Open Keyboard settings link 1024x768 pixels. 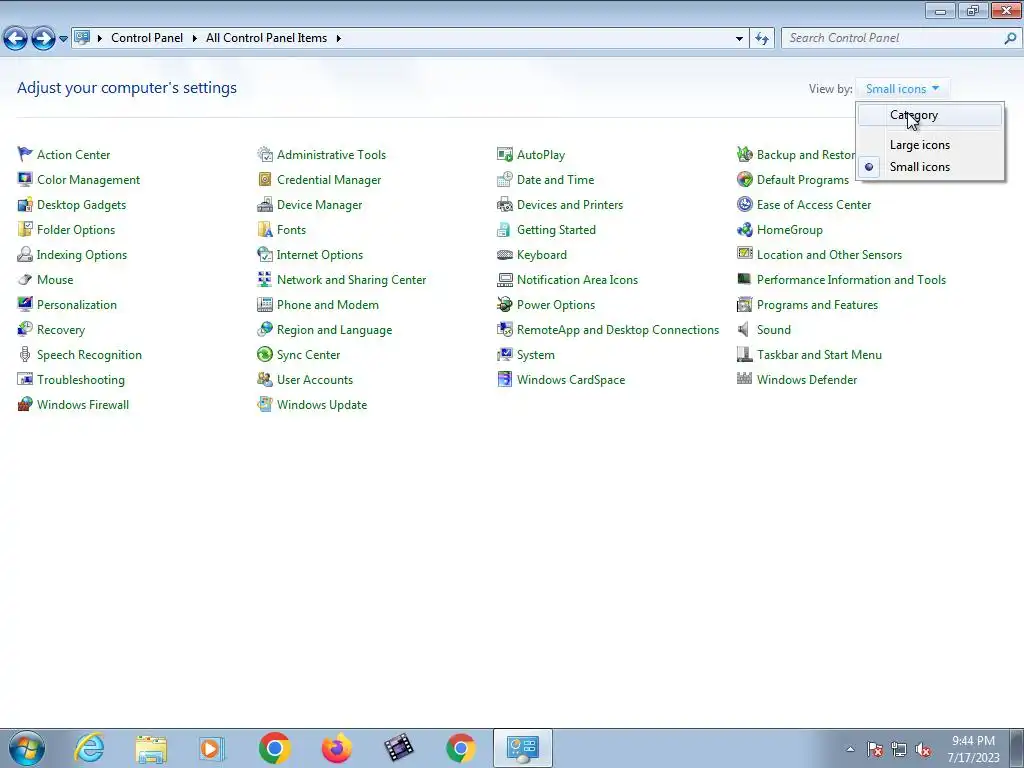pyautogui.click(x=541, y=255)
